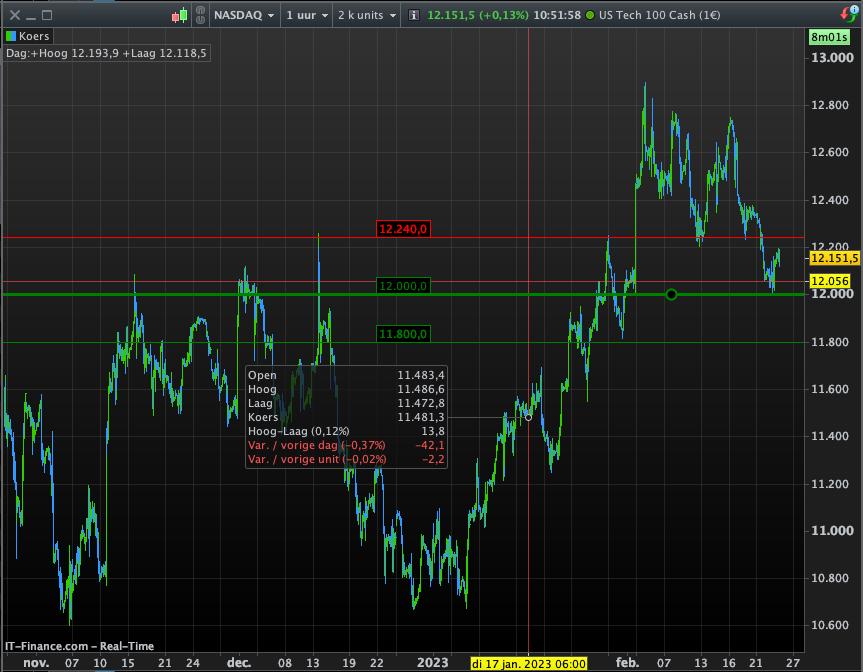863x672 pixels.
Task: Click the Koers indicator label
Action: tap(34, 36)
